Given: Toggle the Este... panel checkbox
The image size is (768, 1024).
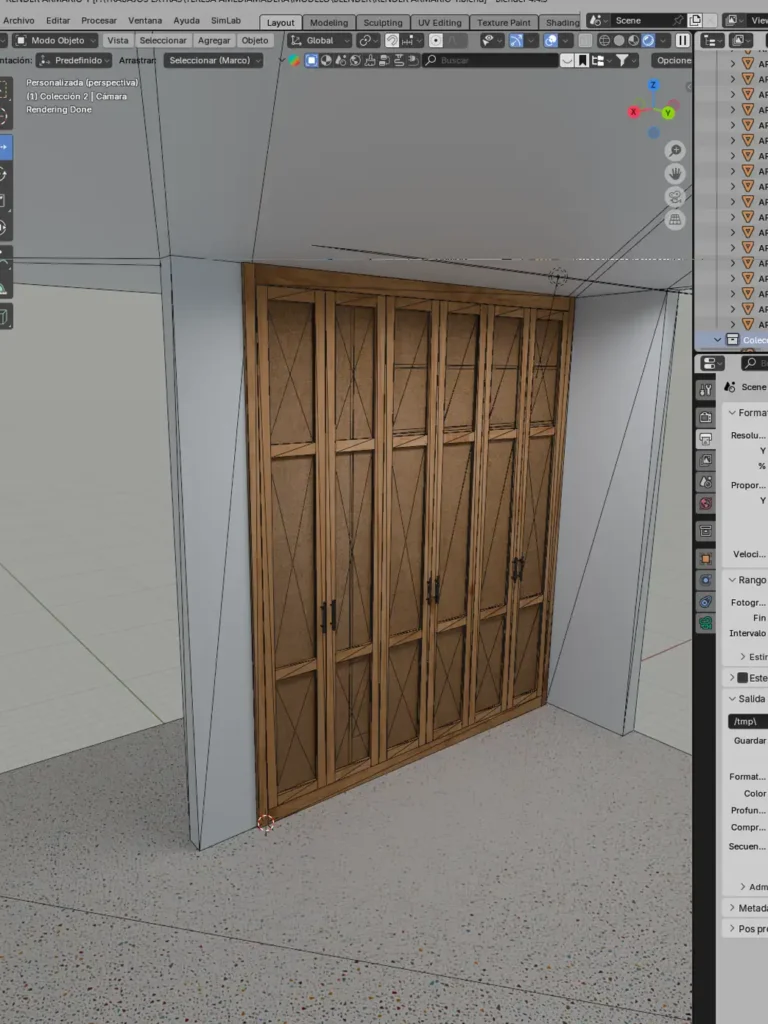Looking at the screenshot, I should click(x=743, y=678).
